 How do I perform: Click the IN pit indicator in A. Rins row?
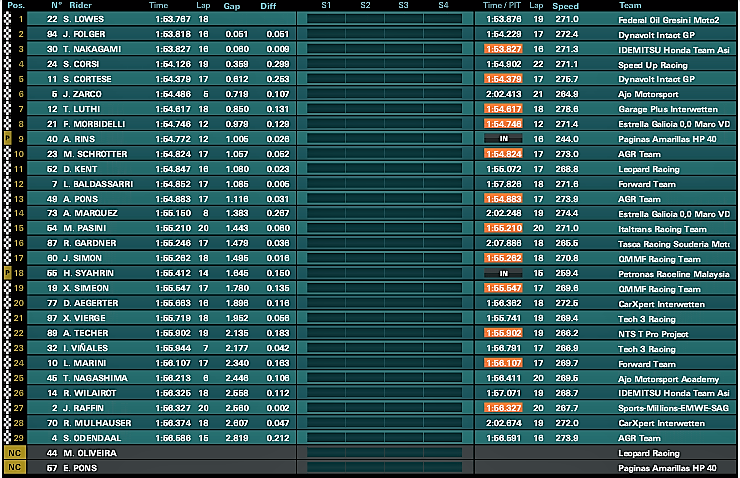[x=503, y=139]
